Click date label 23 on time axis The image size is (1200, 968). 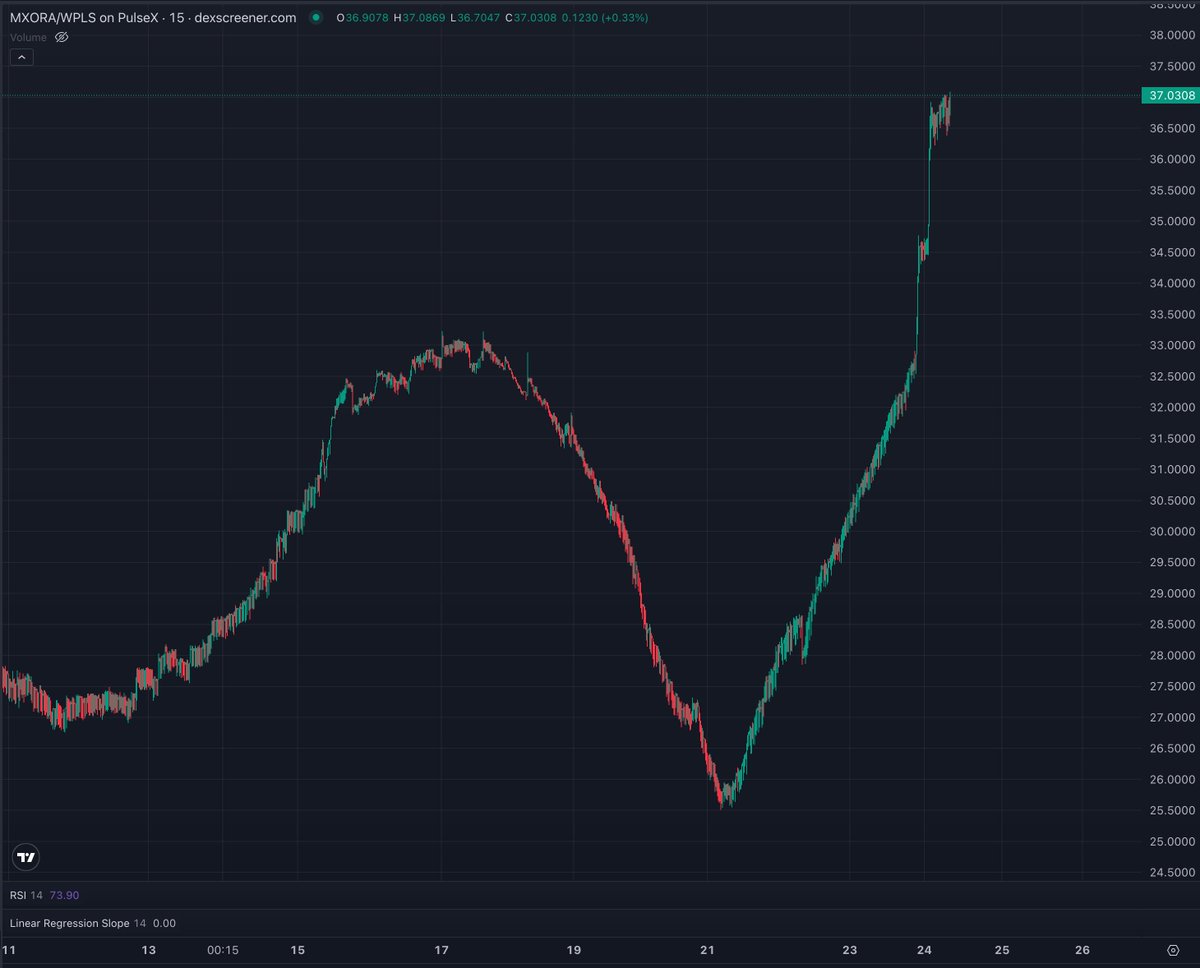(x=850, y=950)
